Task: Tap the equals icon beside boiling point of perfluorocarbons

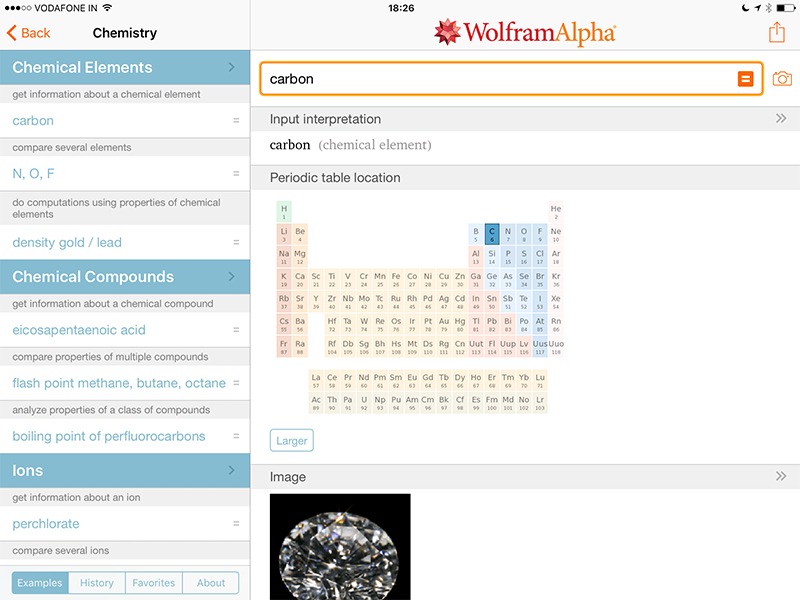Action: 236,436
